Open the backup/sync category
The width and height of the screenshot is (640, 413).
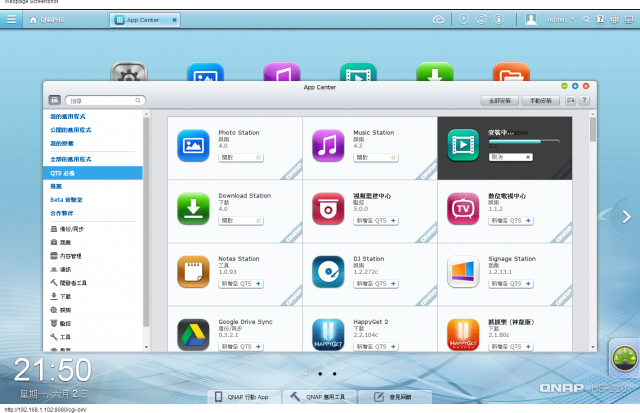[67, 229]
